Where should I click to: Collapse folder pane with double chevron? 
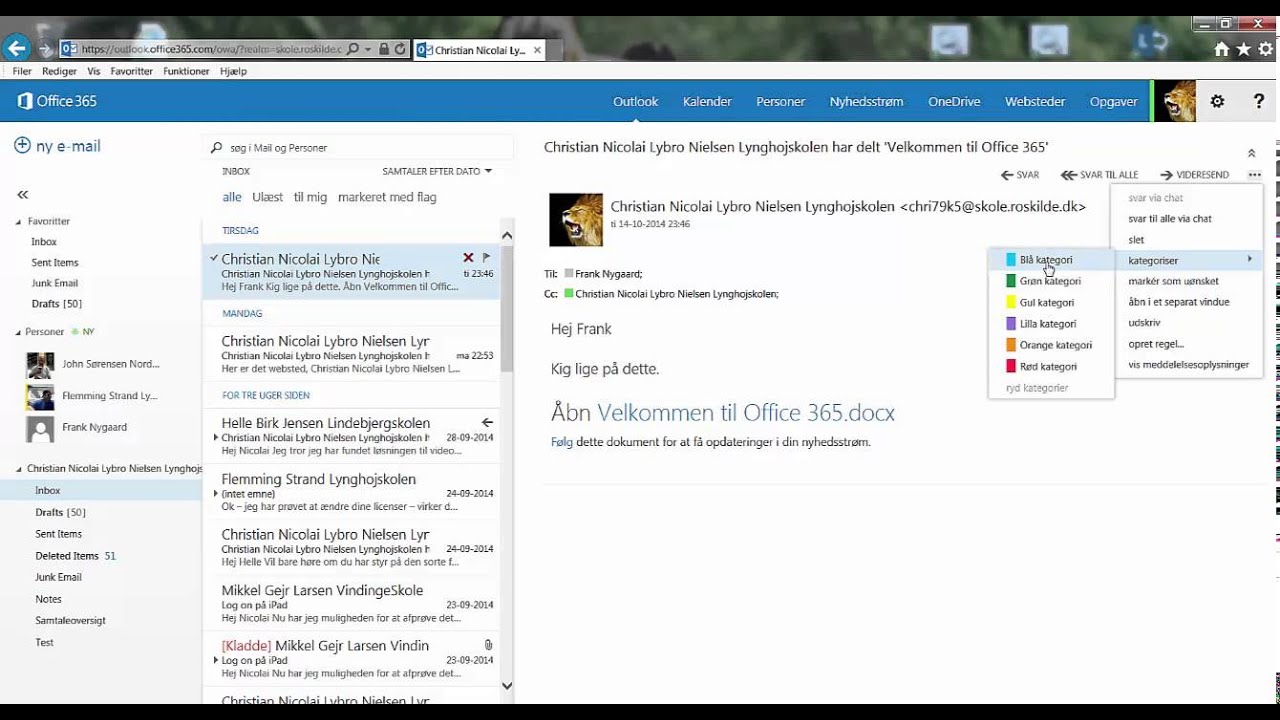[x=23, y=195]
